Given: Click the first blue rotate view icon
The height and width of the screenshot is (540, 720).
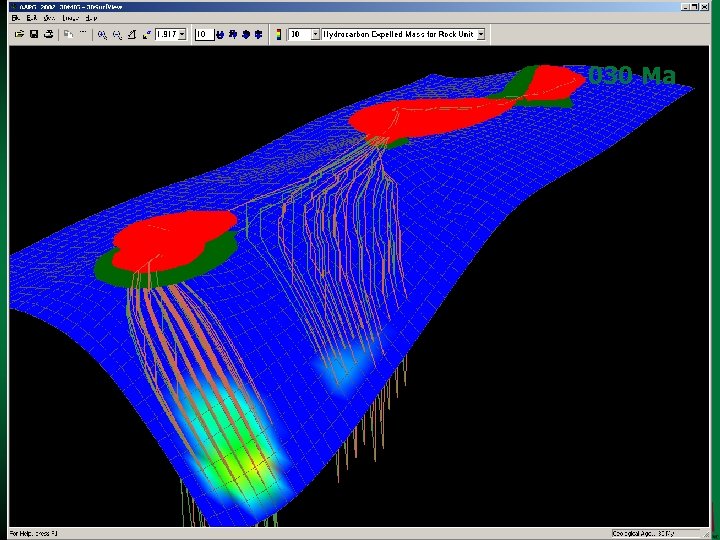Looking at the screenshot, I should (x=220, y=34).
